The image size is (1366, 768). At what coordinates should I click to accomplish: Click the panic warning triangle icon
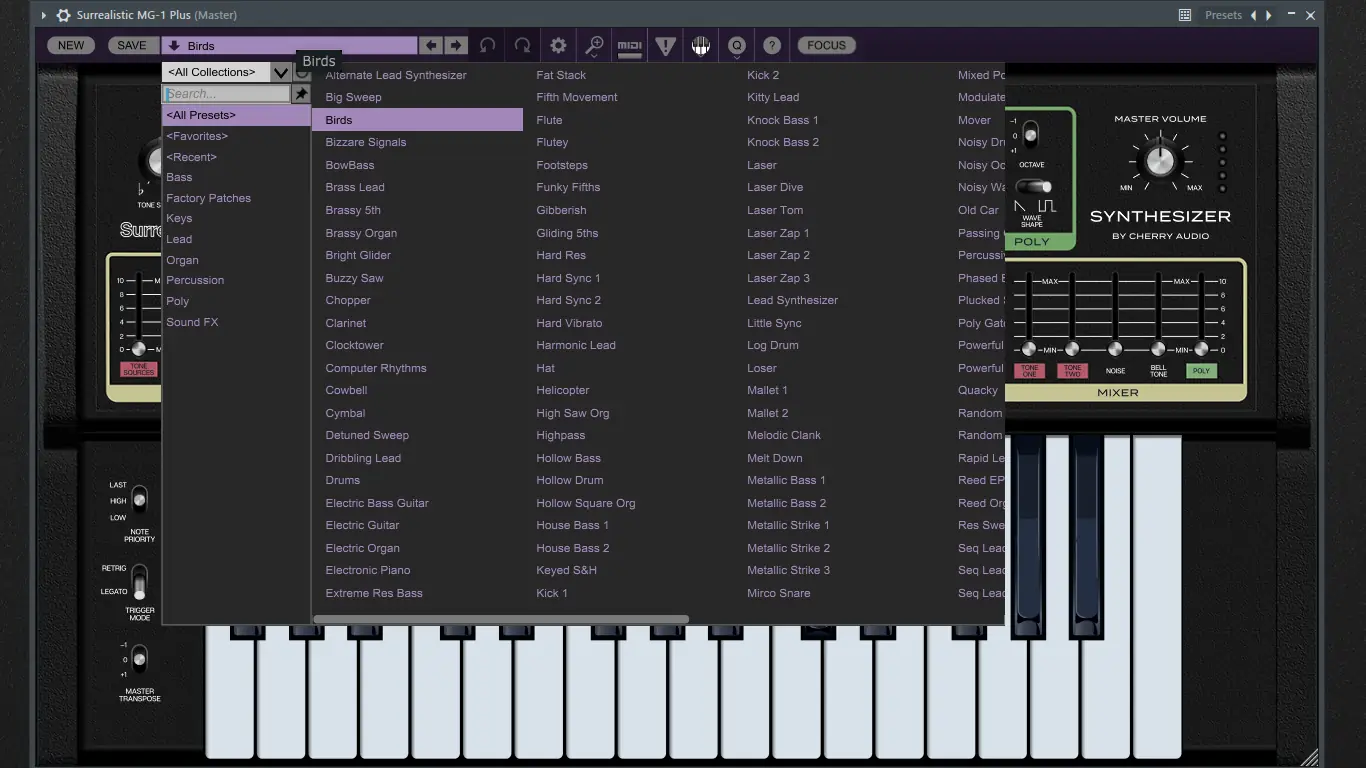point(665,45)
